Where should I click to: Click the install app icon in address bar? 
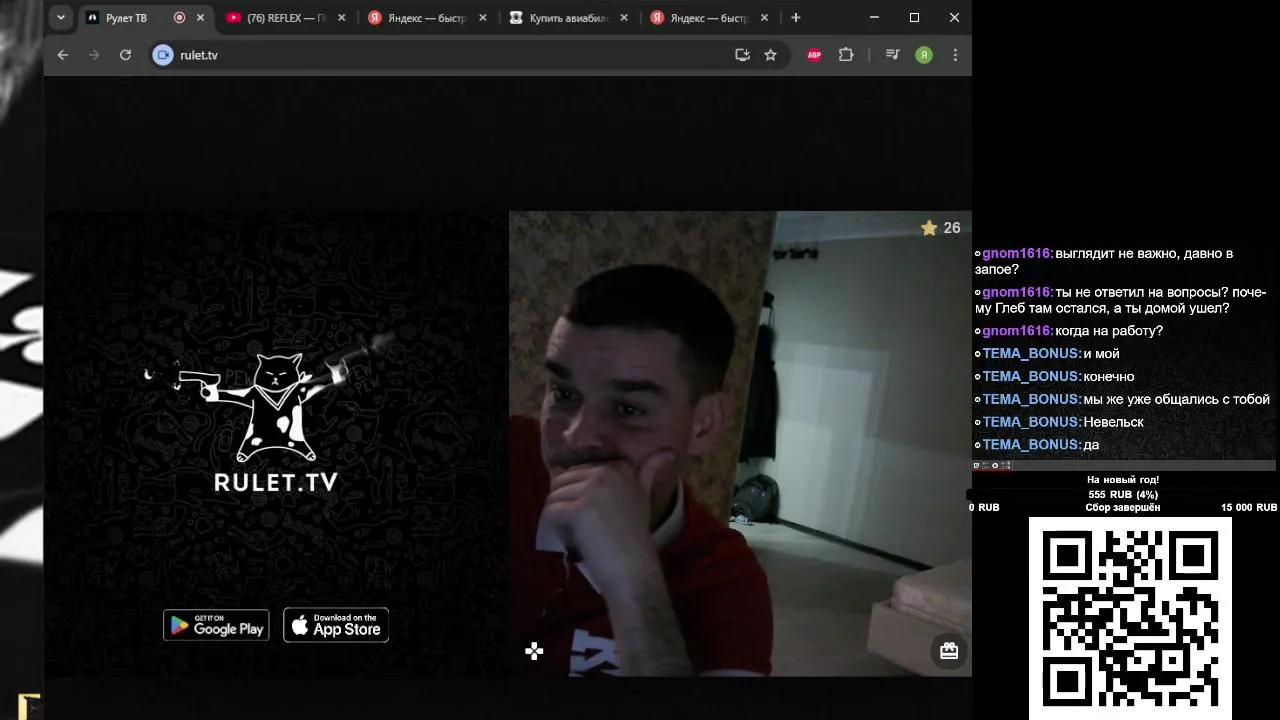pos(742,55)
